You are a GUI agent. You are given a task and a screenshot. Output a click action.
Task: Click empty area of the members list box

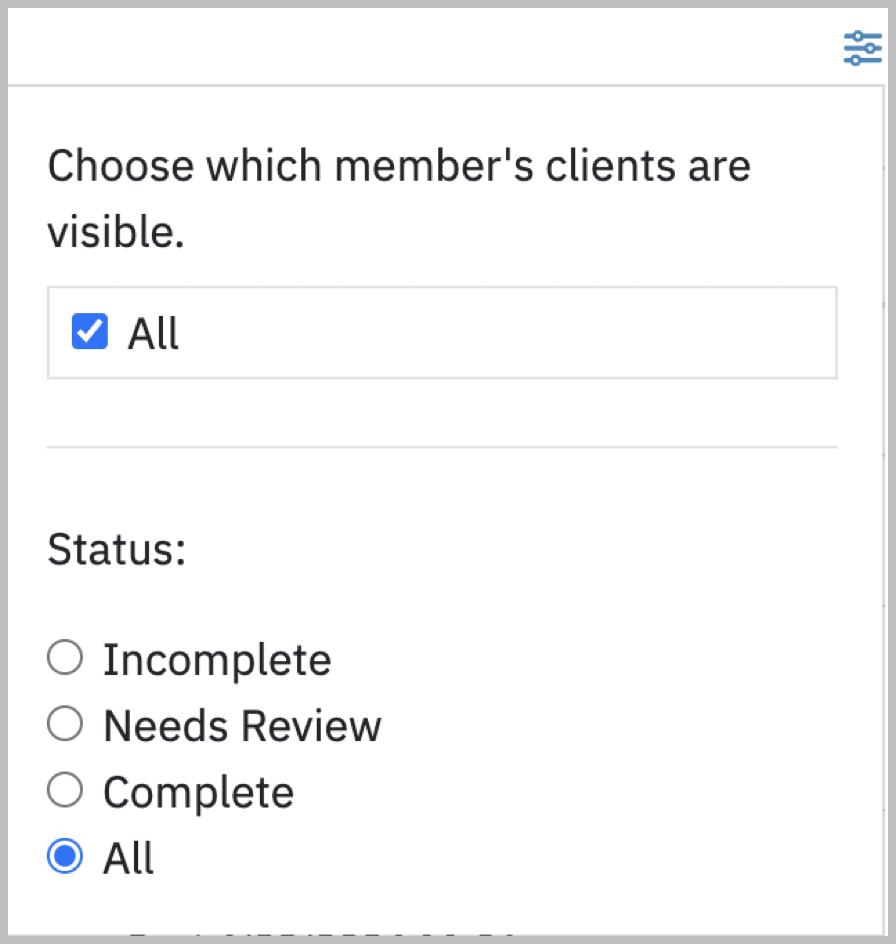point(506,333)
